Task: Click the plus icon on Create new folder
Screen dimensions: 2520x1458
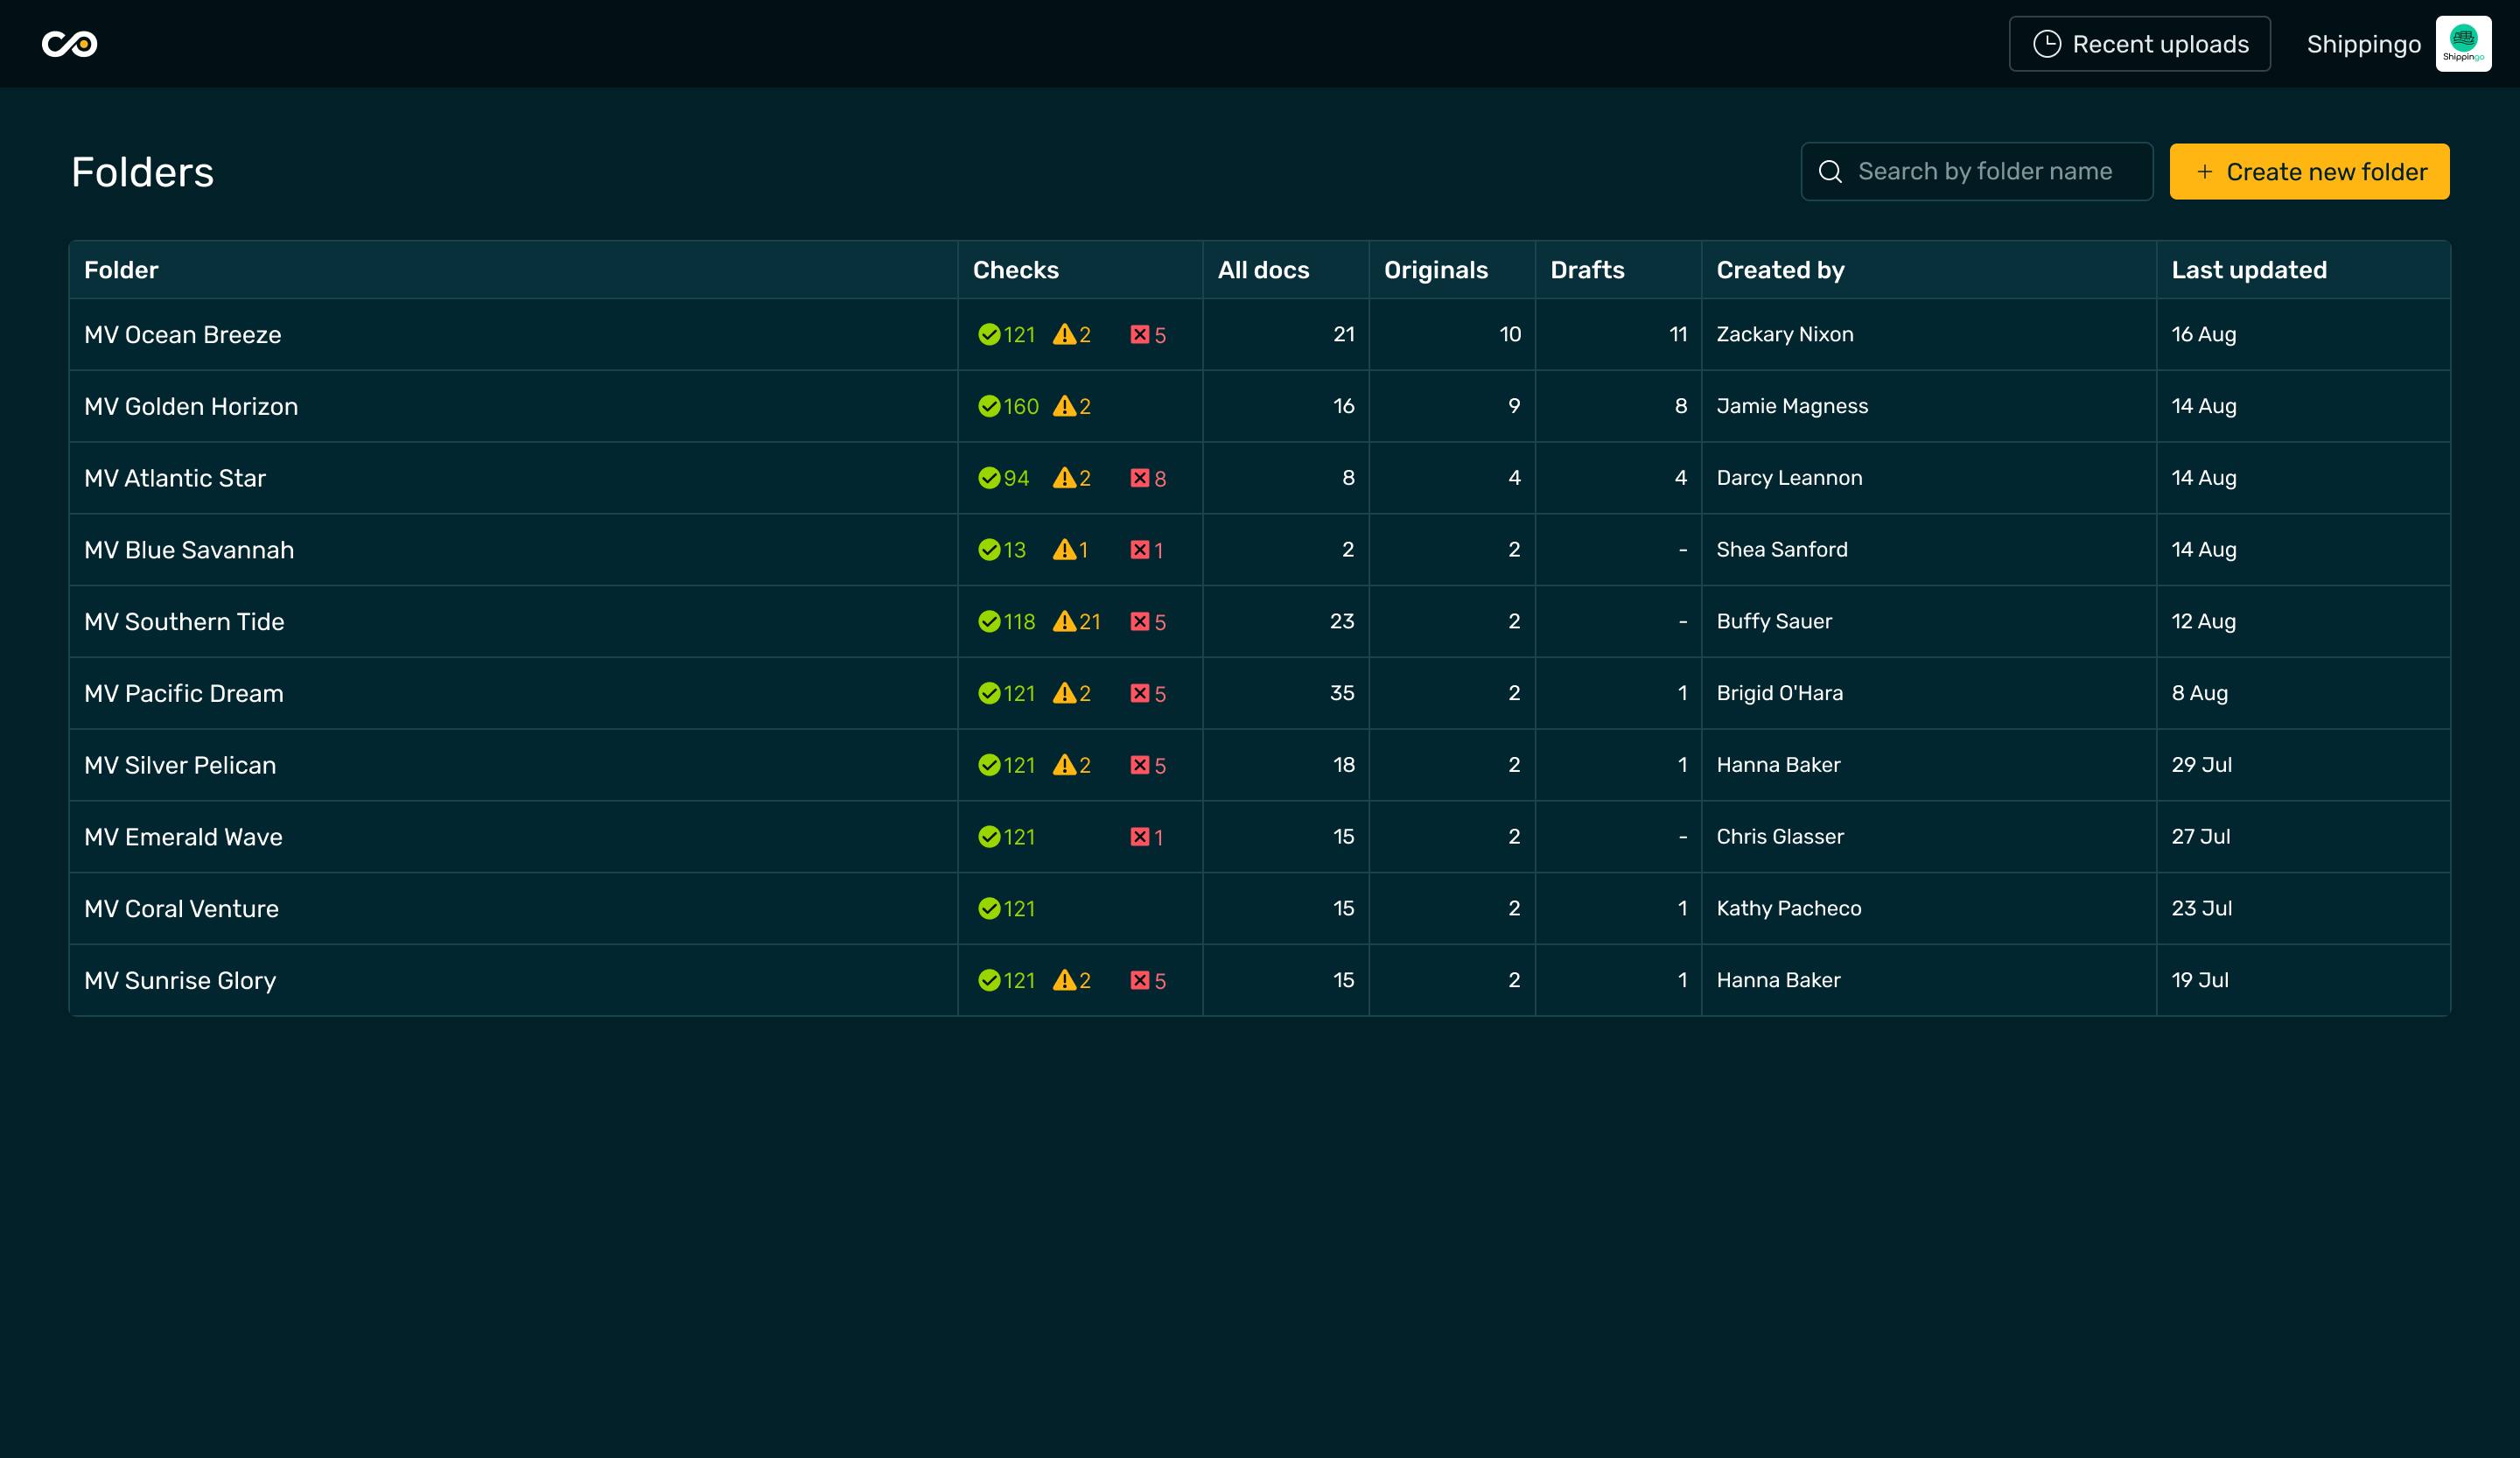Action: coord(2204,172)
